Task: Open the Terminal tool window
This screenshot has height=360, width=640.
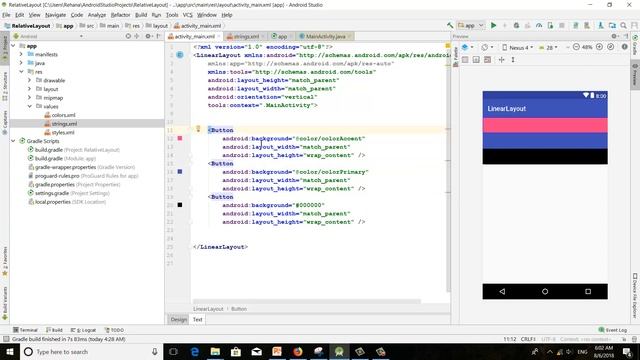Action: click(25, 330)
